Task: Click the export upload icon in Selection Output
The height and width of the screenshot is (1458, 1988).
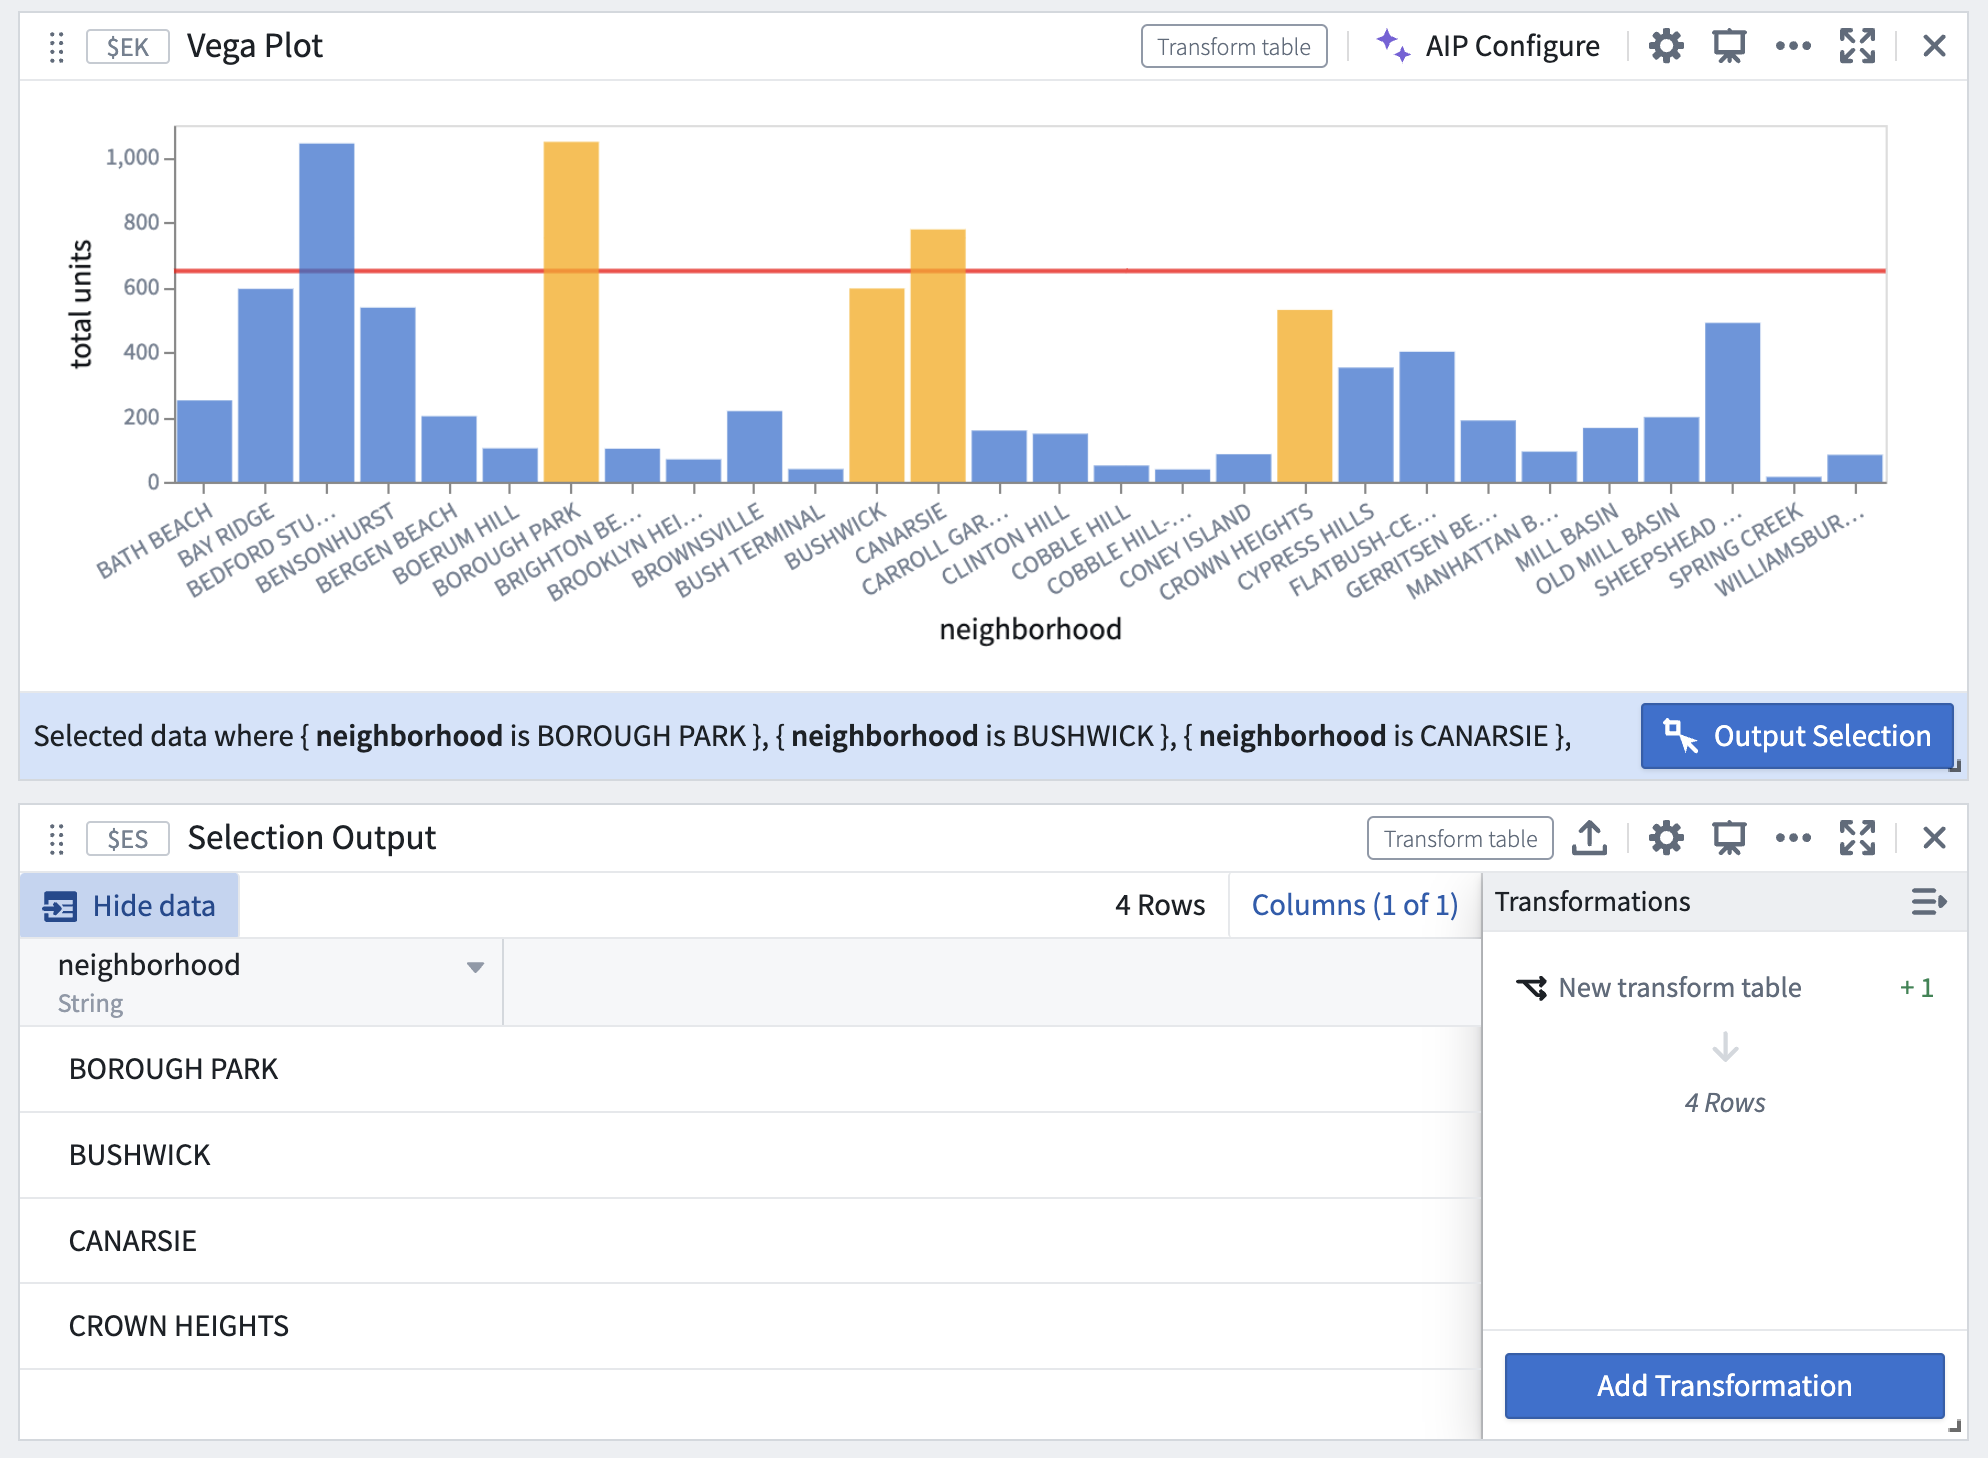Action: [x=1589, y=838]
